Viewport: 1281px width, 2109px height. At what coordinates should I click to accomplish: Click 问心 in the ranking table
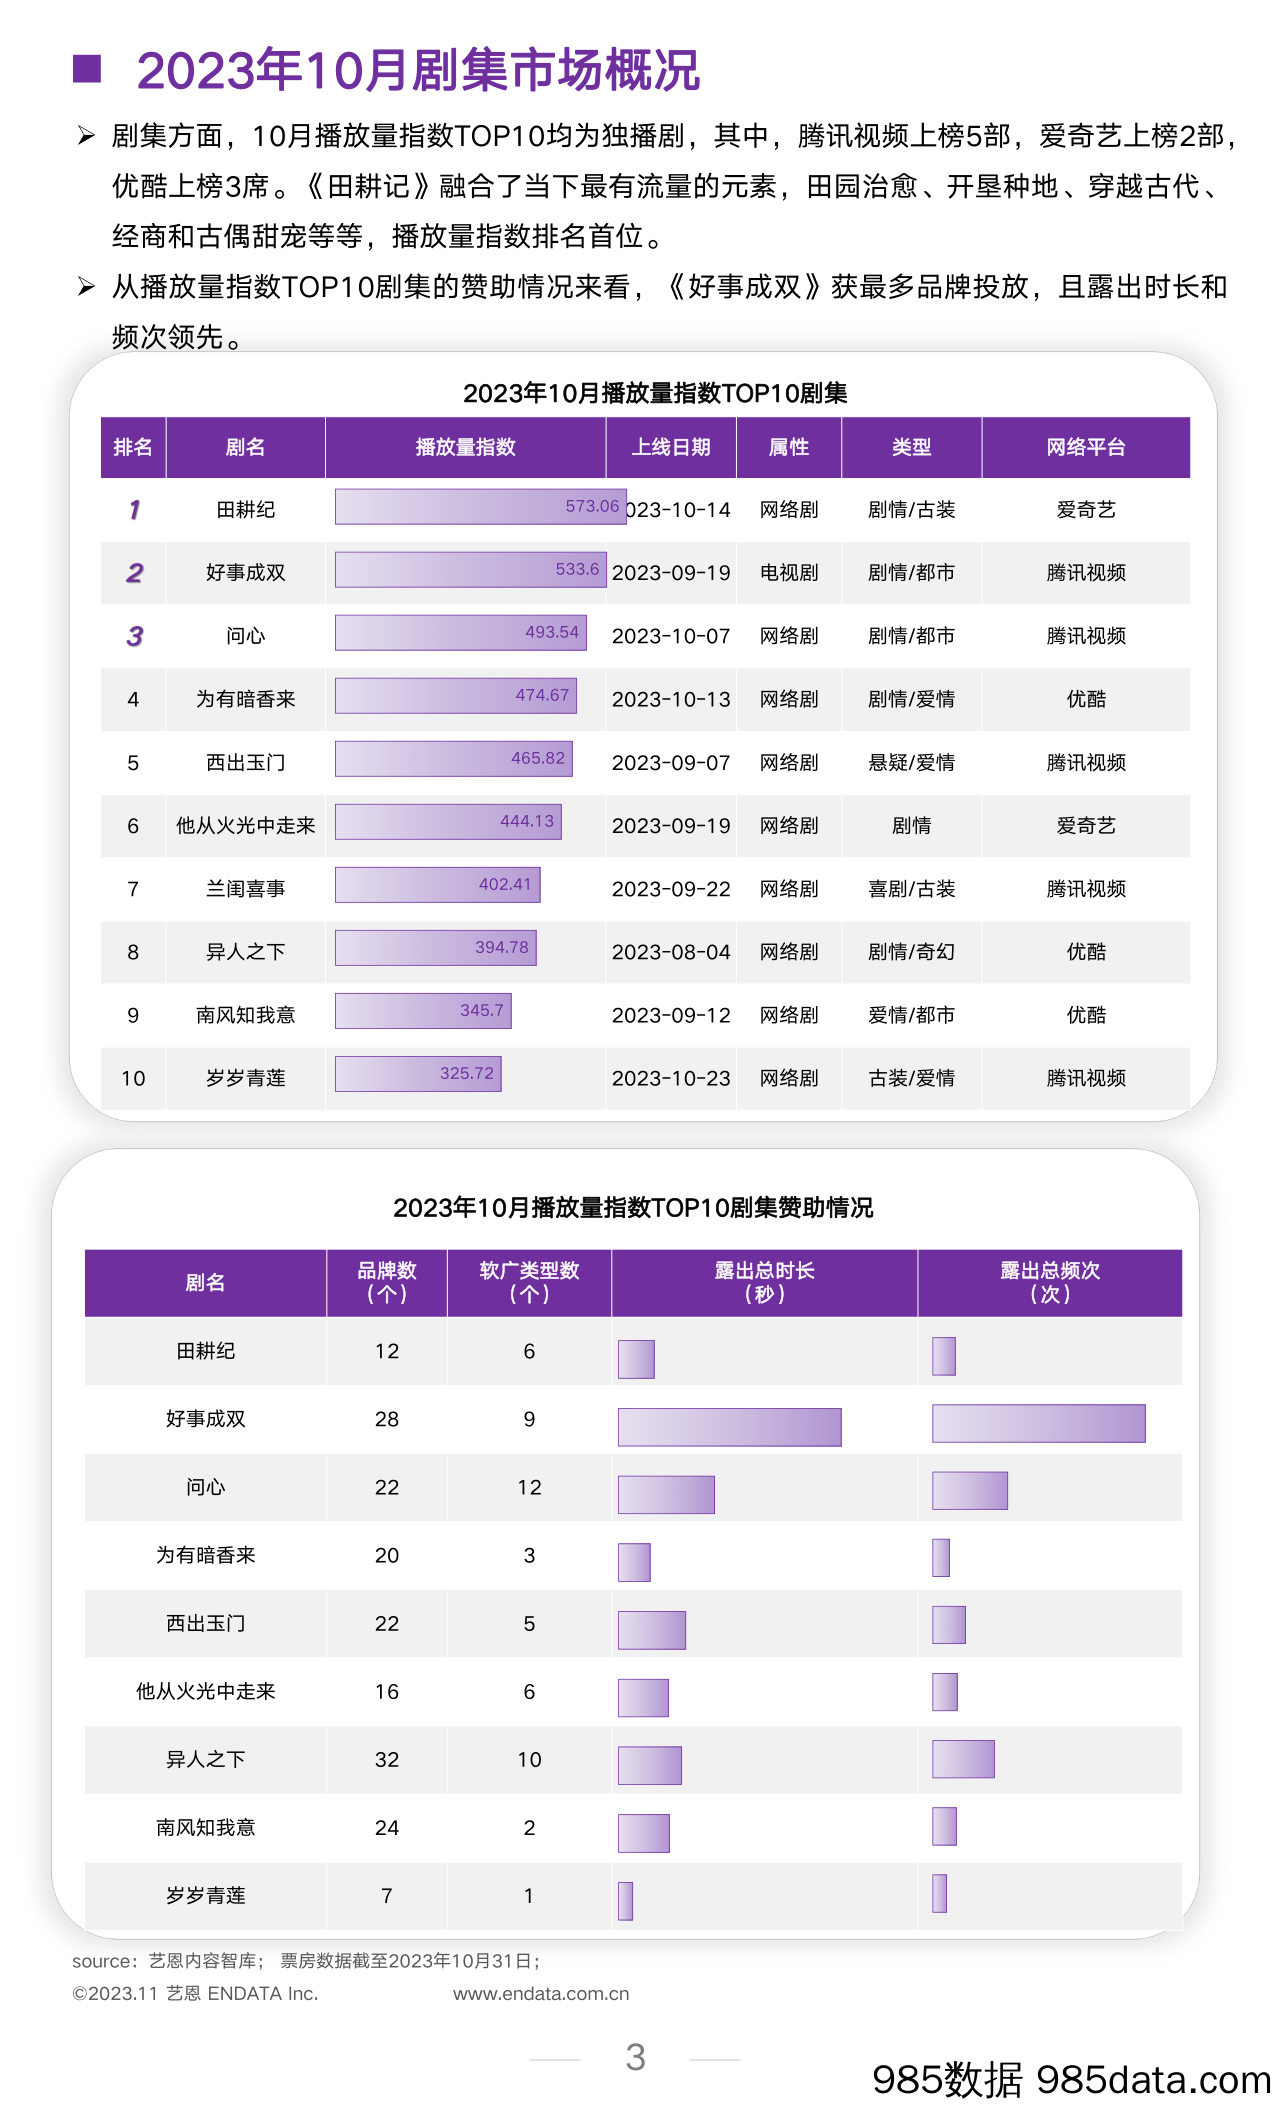[245, 636]
